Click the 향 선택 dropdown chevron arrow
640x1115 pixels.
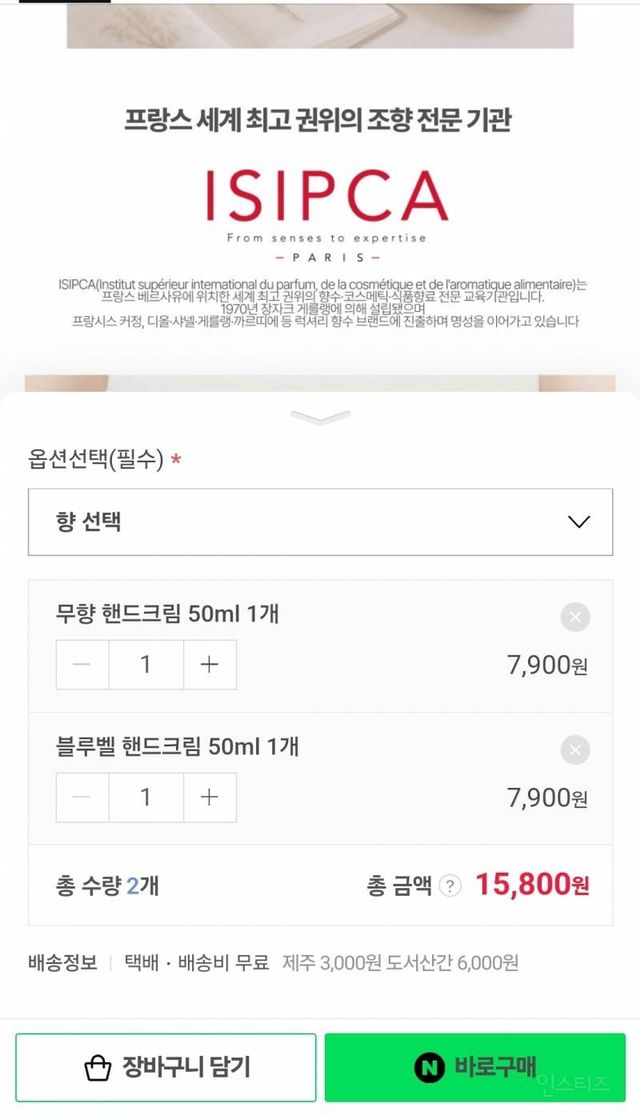[578, 522]
